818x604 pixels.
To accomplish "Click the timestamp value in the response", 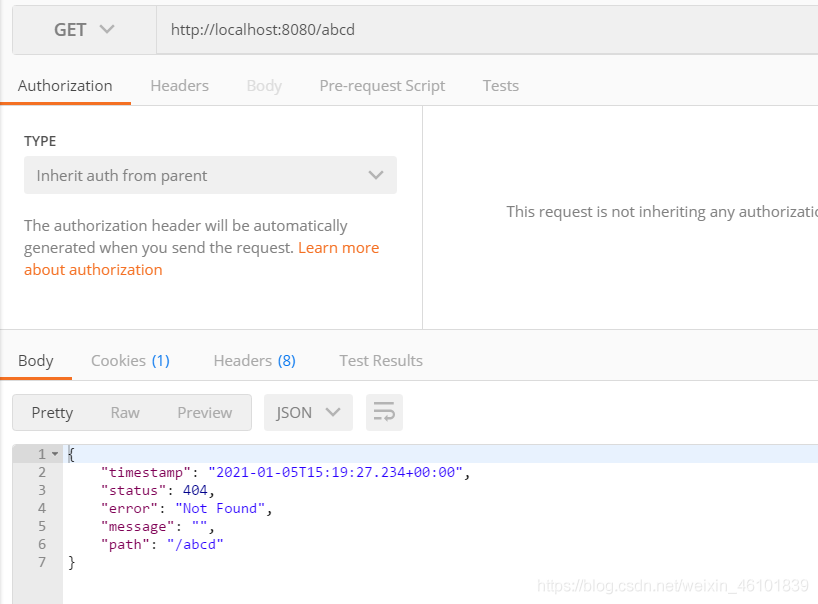I will (x=338, y=472).
